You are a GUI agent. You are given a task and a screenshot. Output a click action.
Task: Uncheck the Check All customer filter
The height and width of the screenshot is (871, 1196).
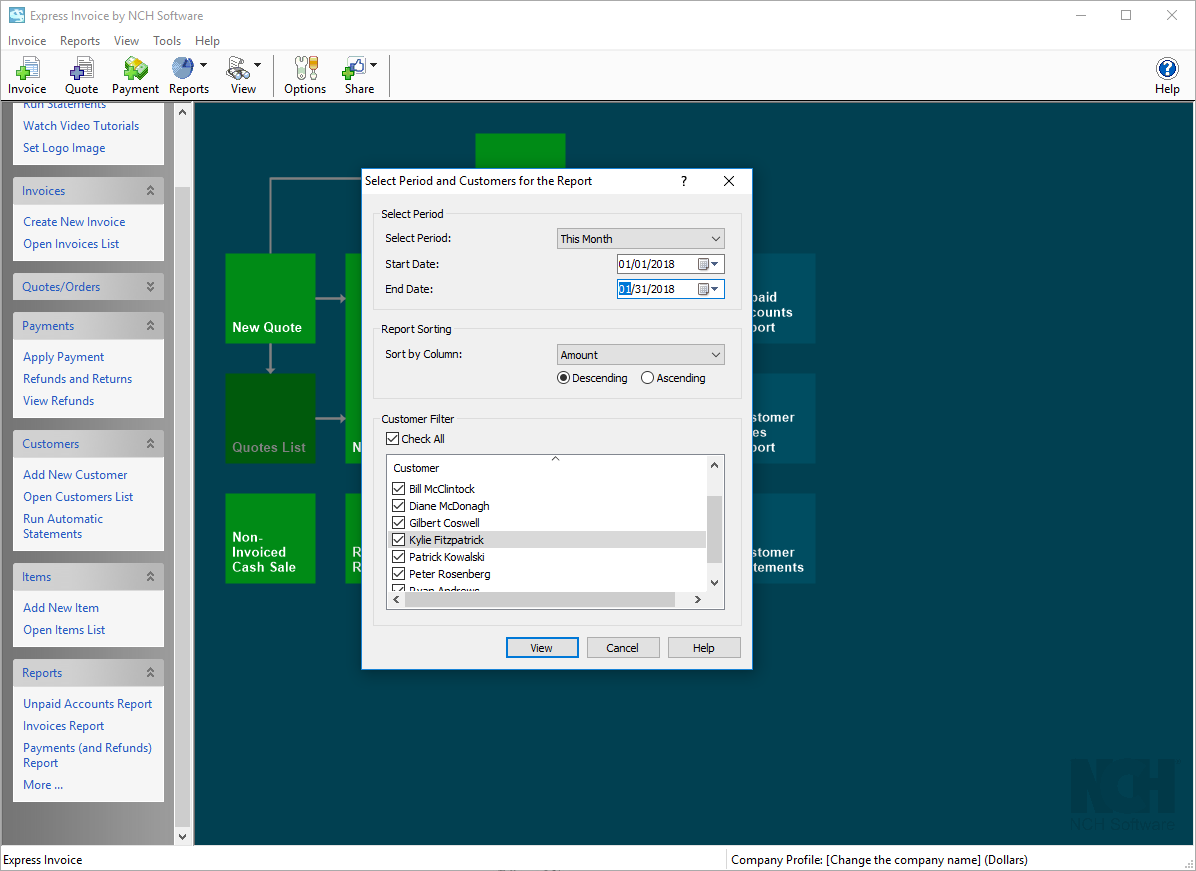point(394,438)
